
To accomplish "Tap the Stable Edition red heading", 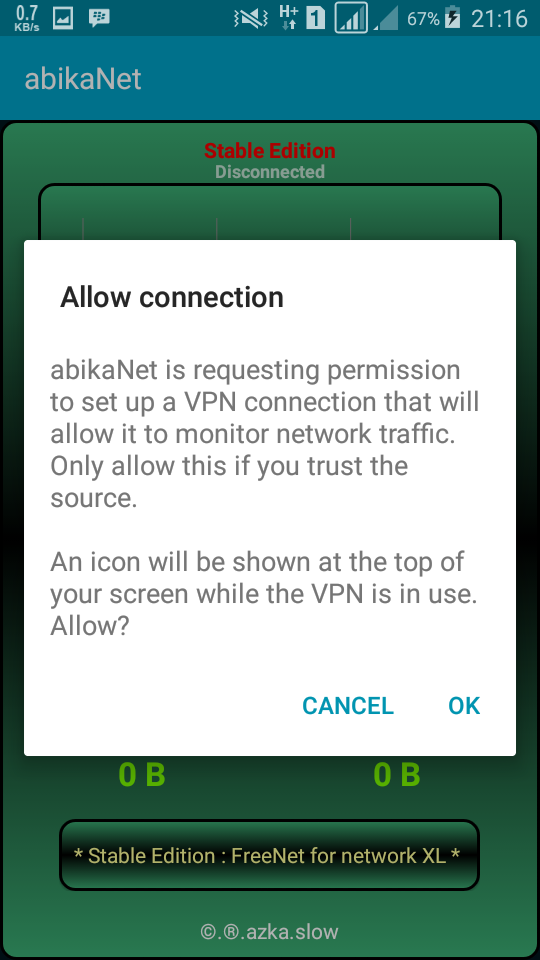I will click(x=270, y=151).
